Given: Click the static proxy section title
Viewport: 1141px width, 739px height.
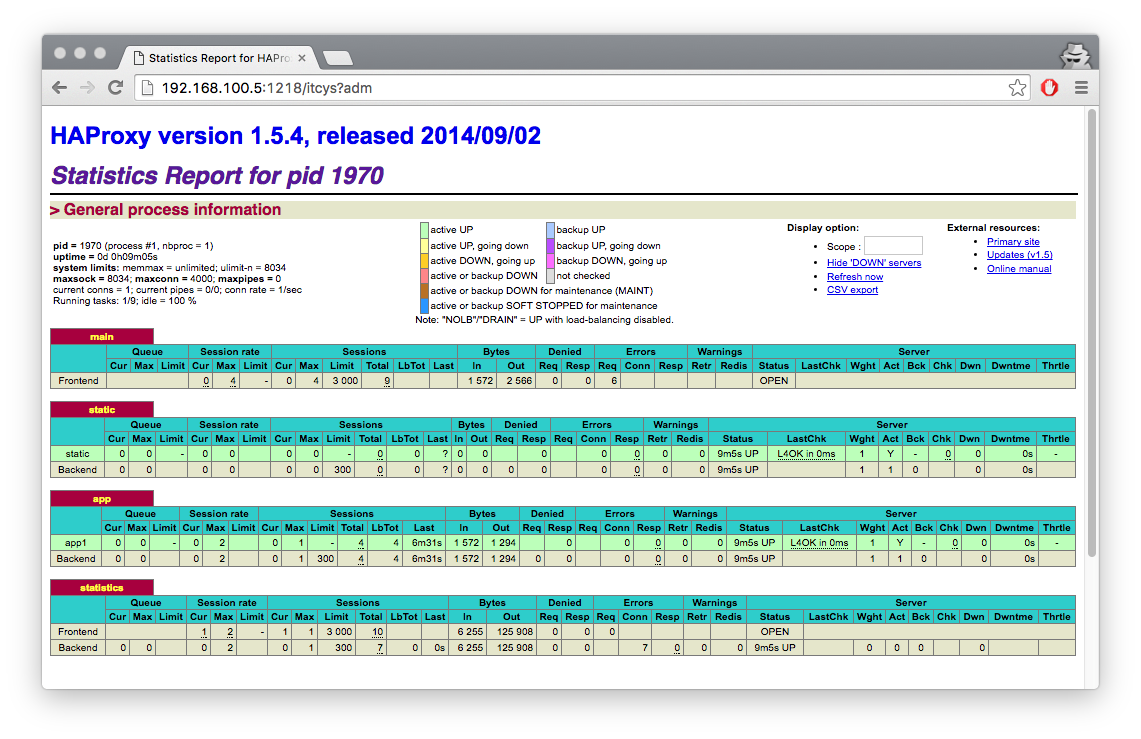Looking at the screenshot, I should pyautogui.click(x=102, y=410).
